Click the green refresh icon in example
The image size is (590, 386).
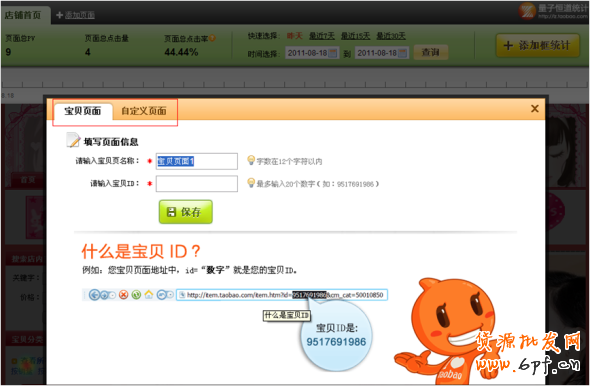coord(136,295)
